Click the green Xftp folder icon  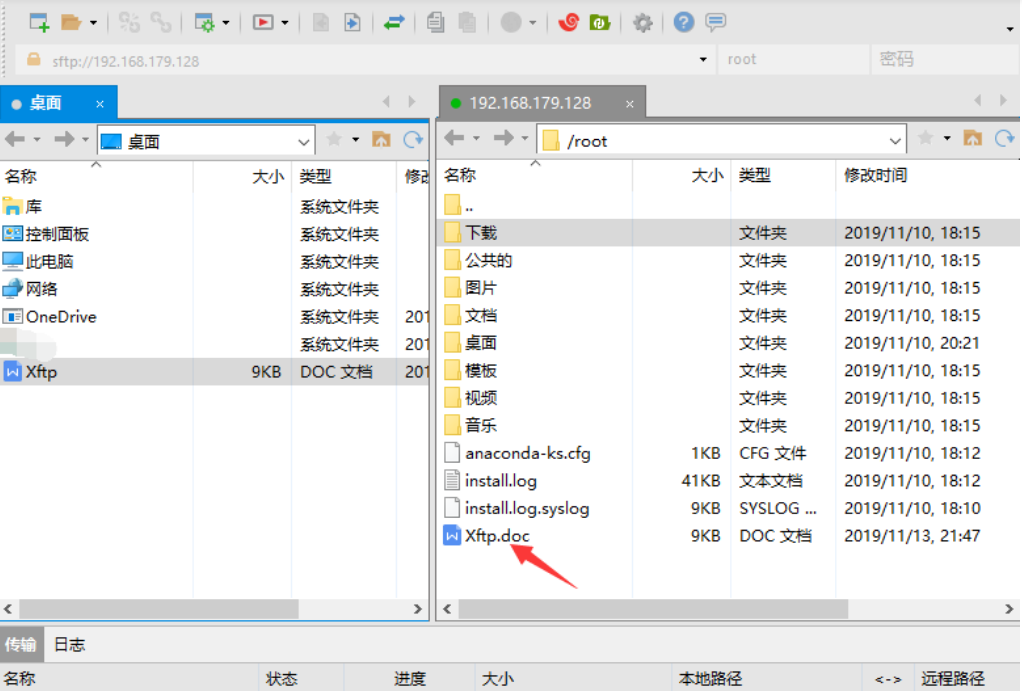click(x=600, y=23)
